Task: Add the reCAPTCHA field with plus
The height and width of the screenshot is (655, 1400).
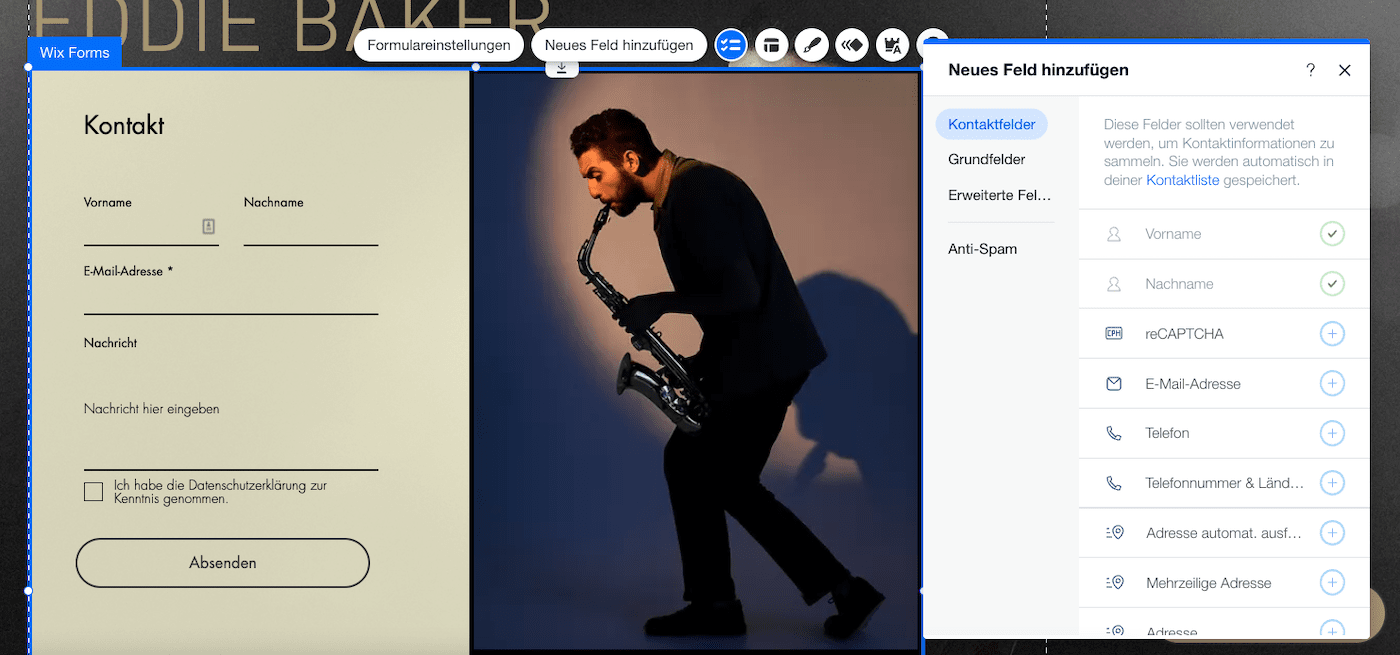Action: 1332,334
